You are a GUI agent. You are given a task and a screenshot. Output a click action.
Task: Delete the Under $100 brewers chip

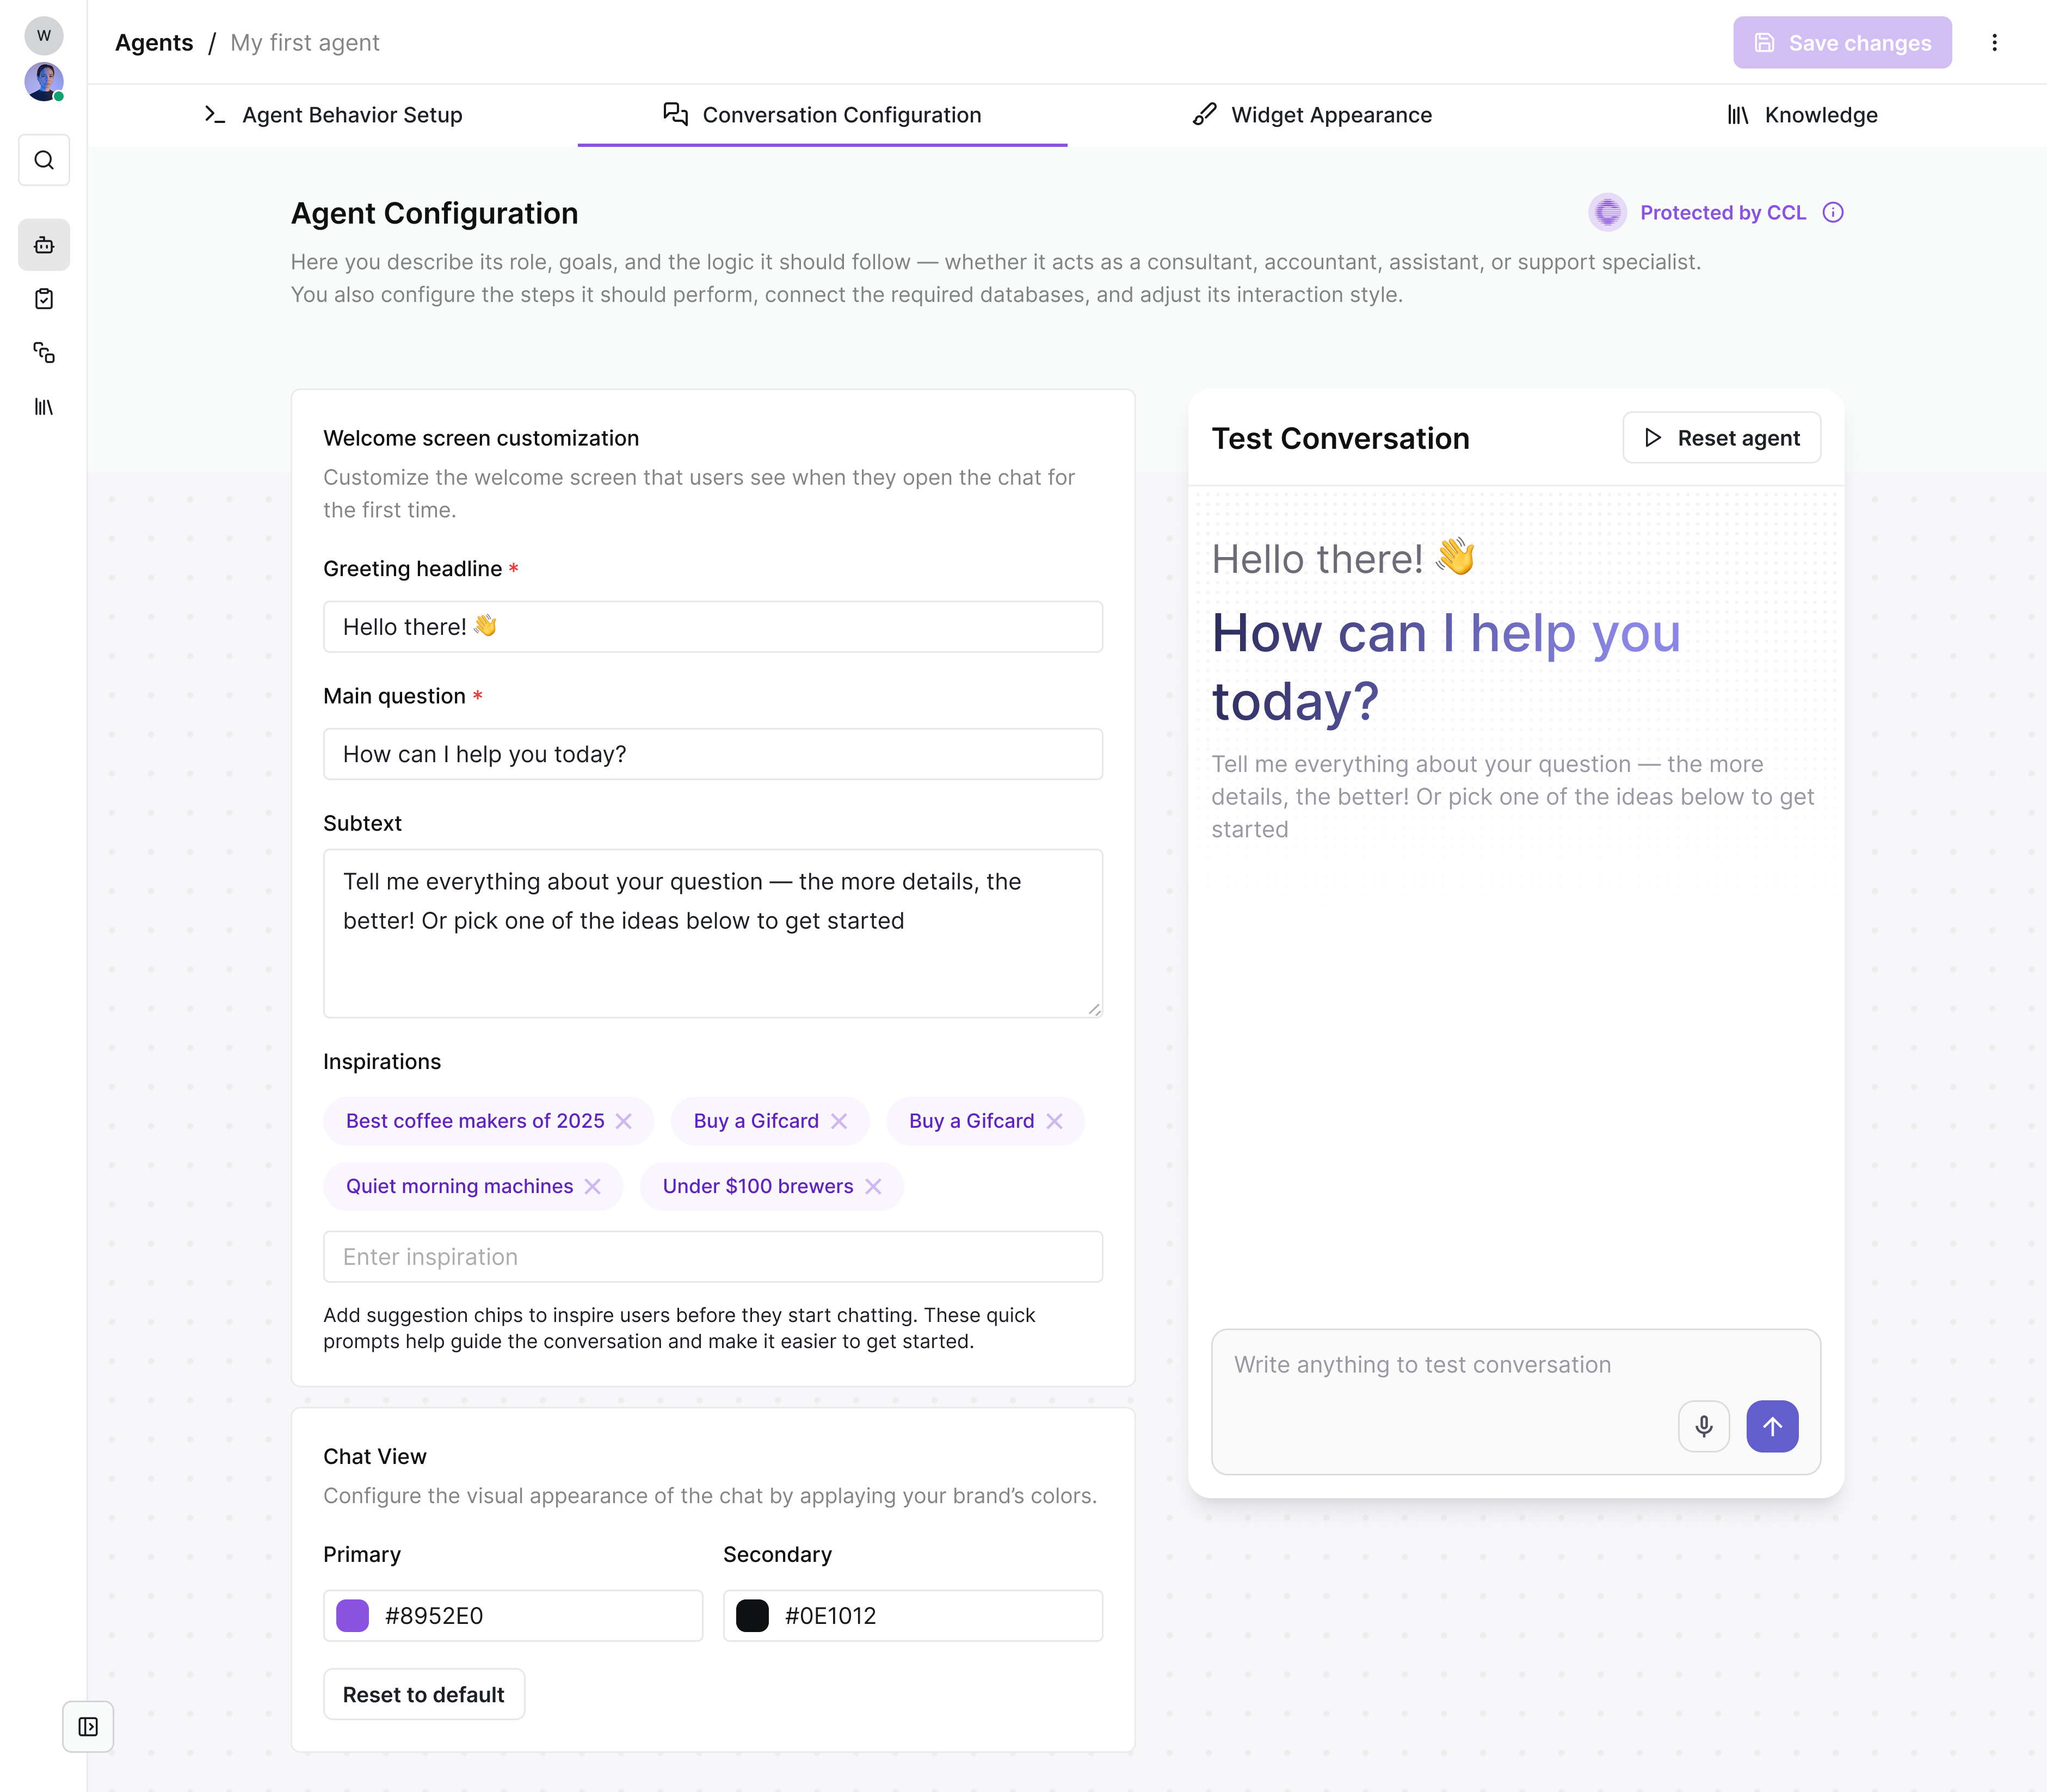click(873, 1186)
